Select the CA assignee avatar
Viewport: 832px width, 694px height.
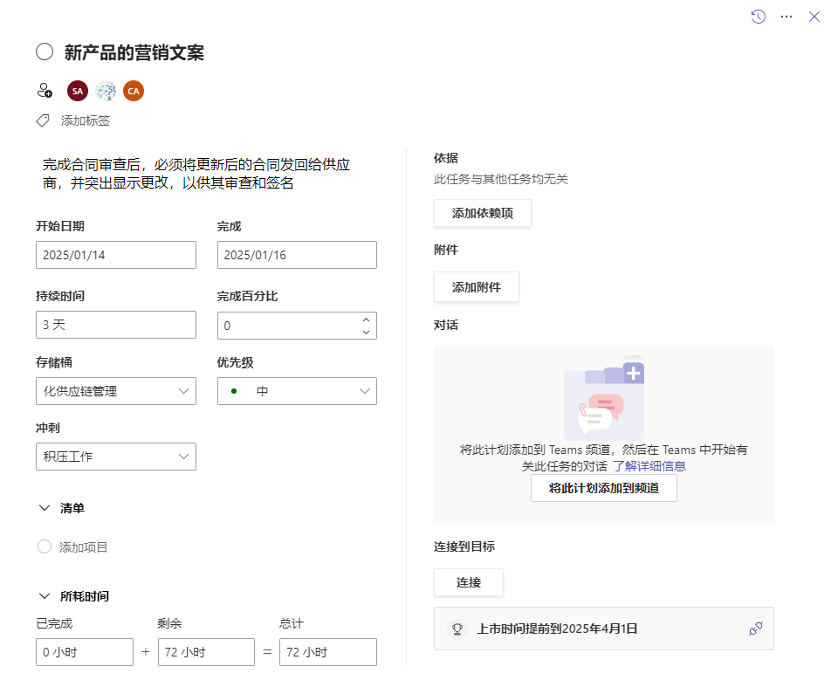tap(134, 91)
